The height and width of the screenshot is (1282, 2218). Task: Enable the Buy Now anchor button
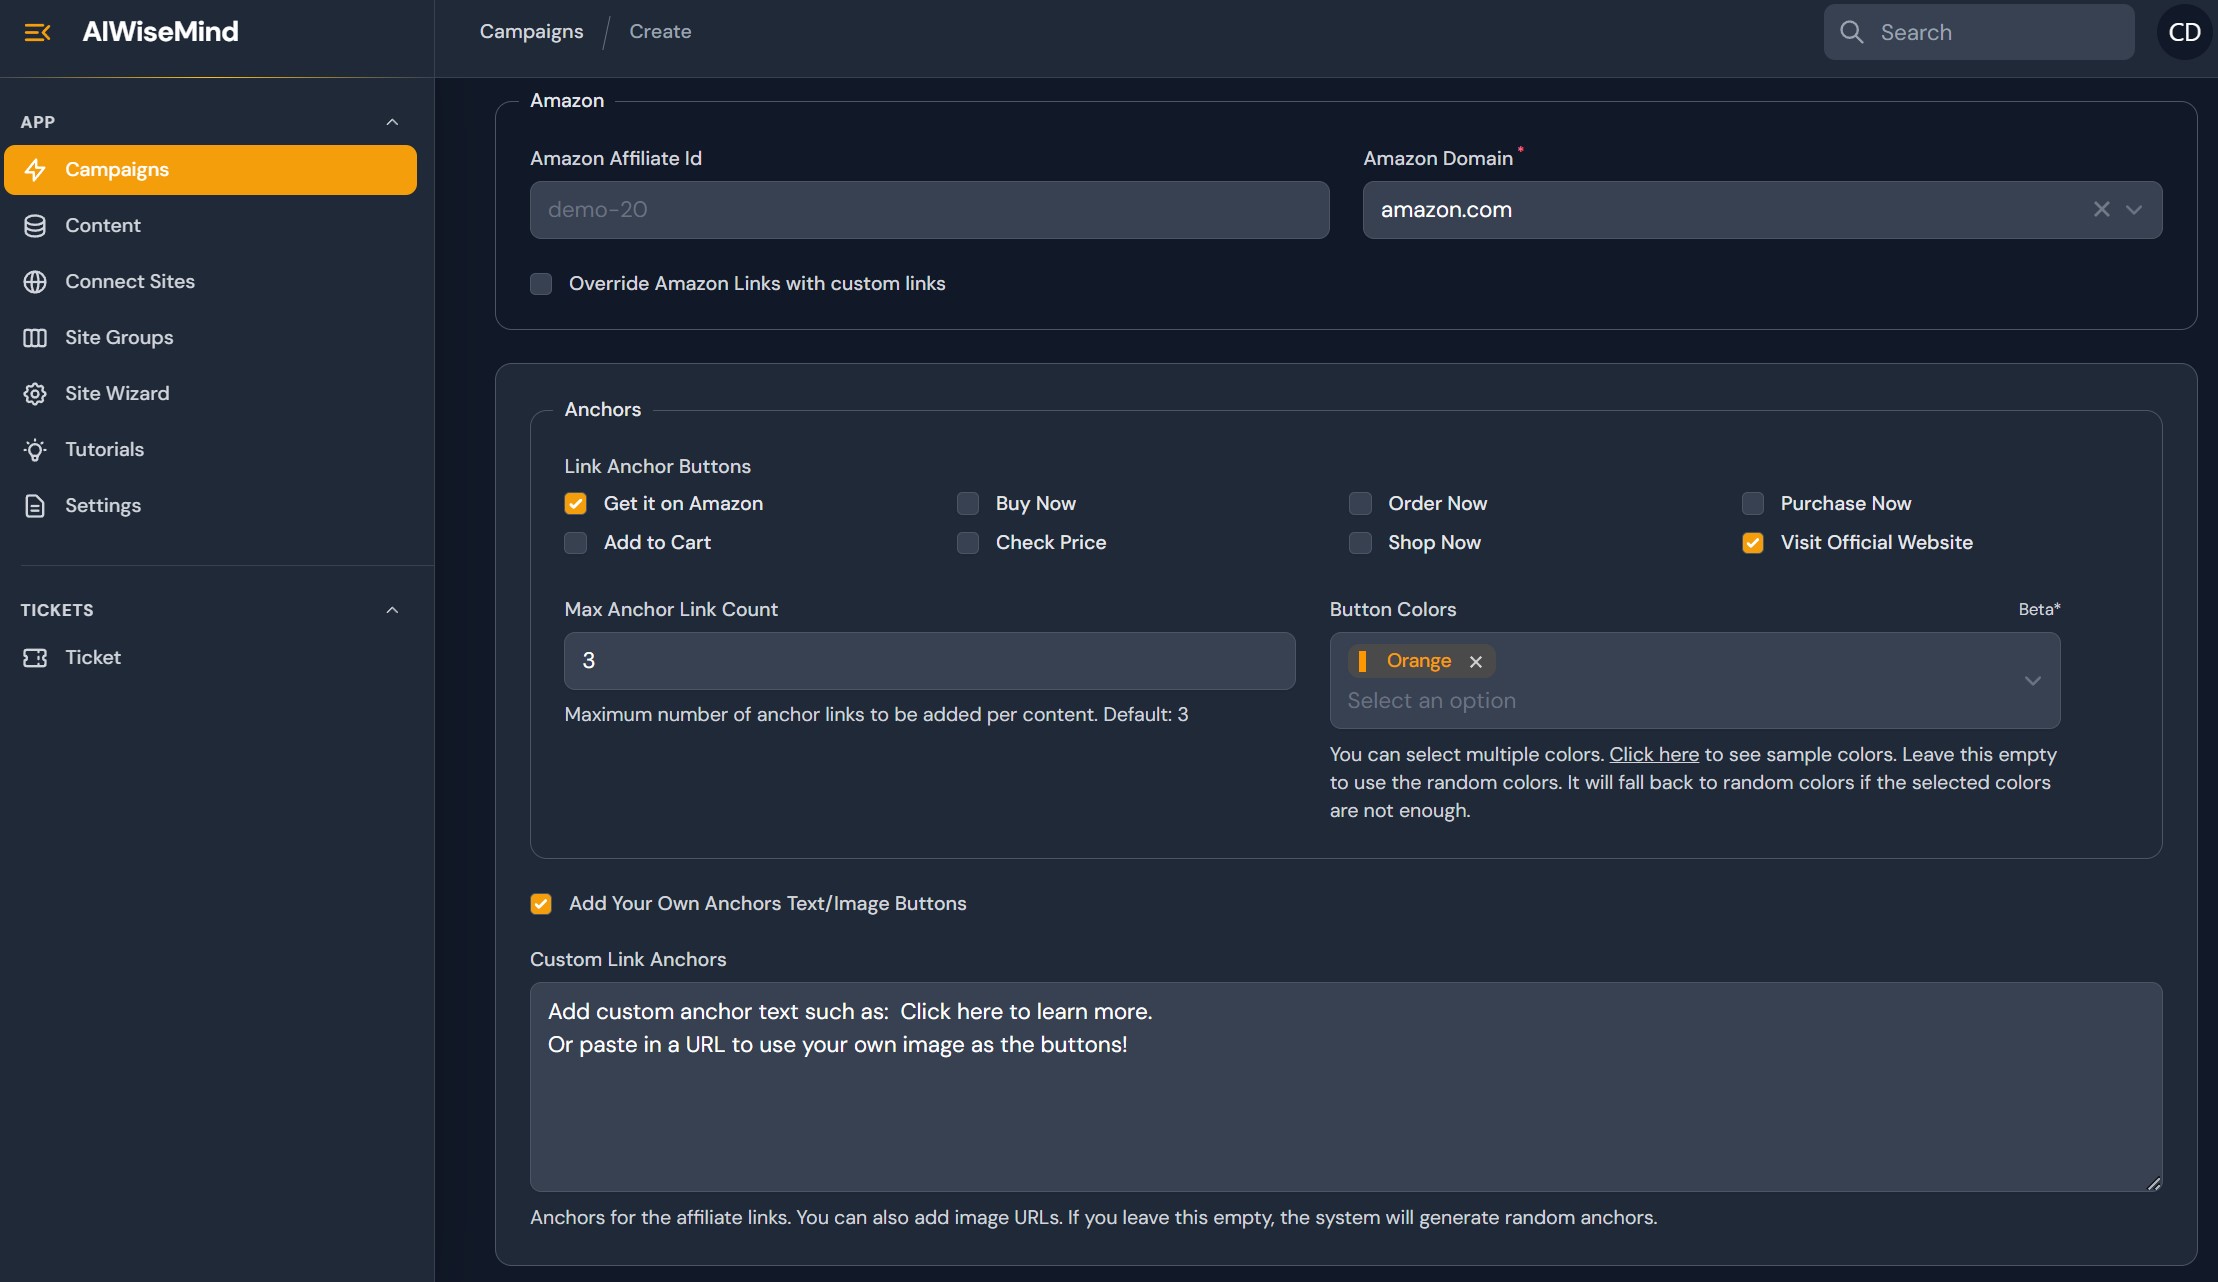(967, 503)
